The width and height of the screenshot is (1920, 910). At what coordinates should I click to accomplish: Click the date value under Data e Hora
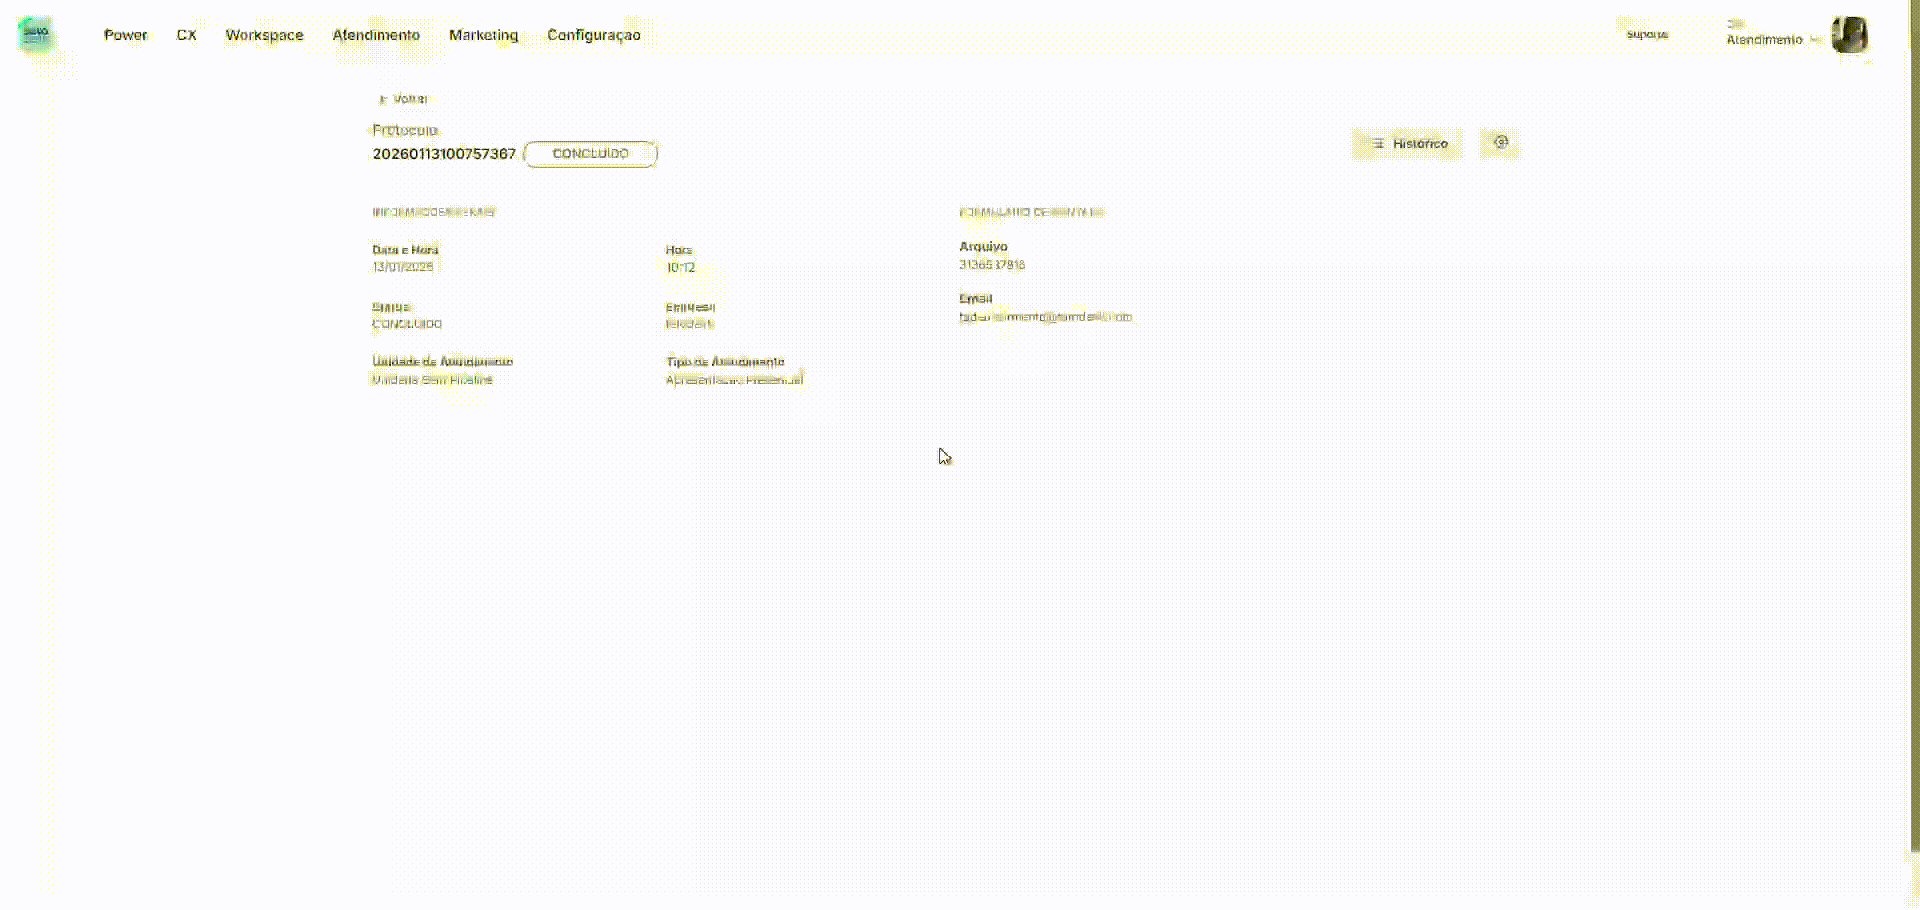(402, 267)
